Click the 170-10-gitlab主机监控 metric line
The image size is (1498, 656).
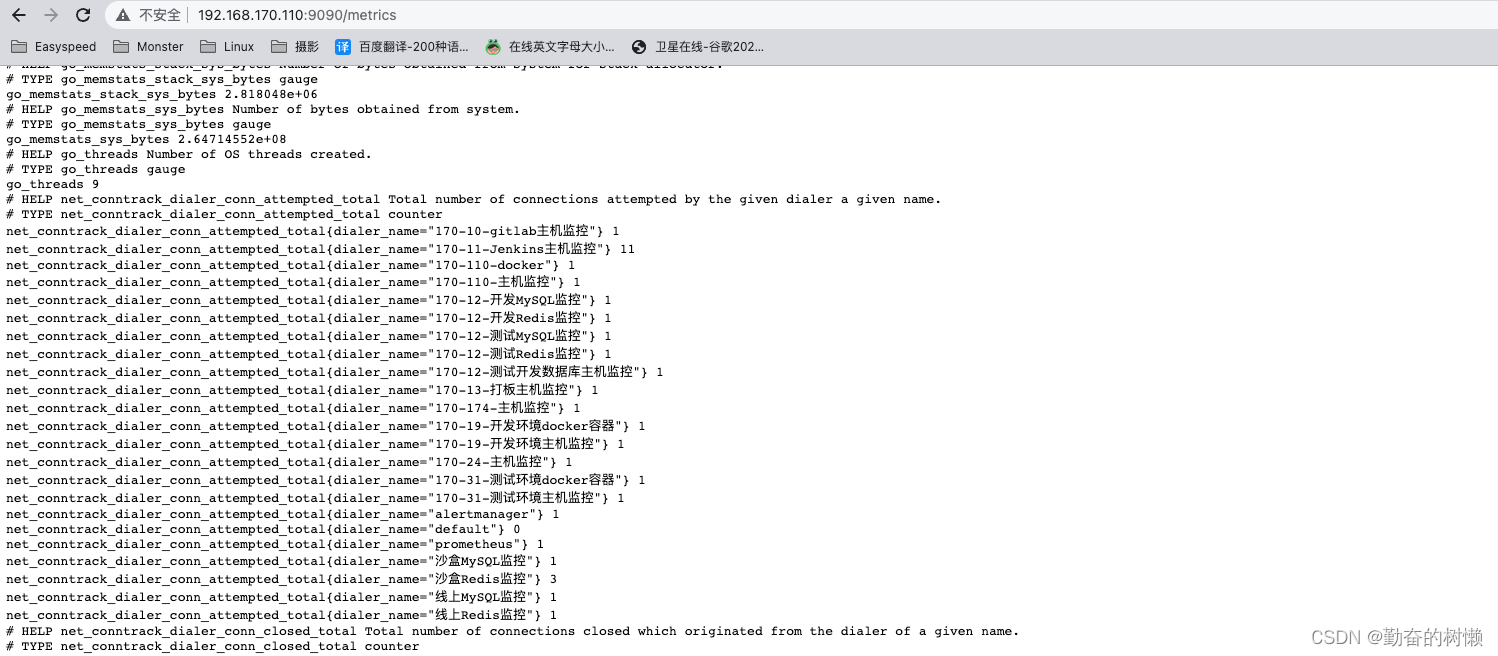tap(313, 231)
